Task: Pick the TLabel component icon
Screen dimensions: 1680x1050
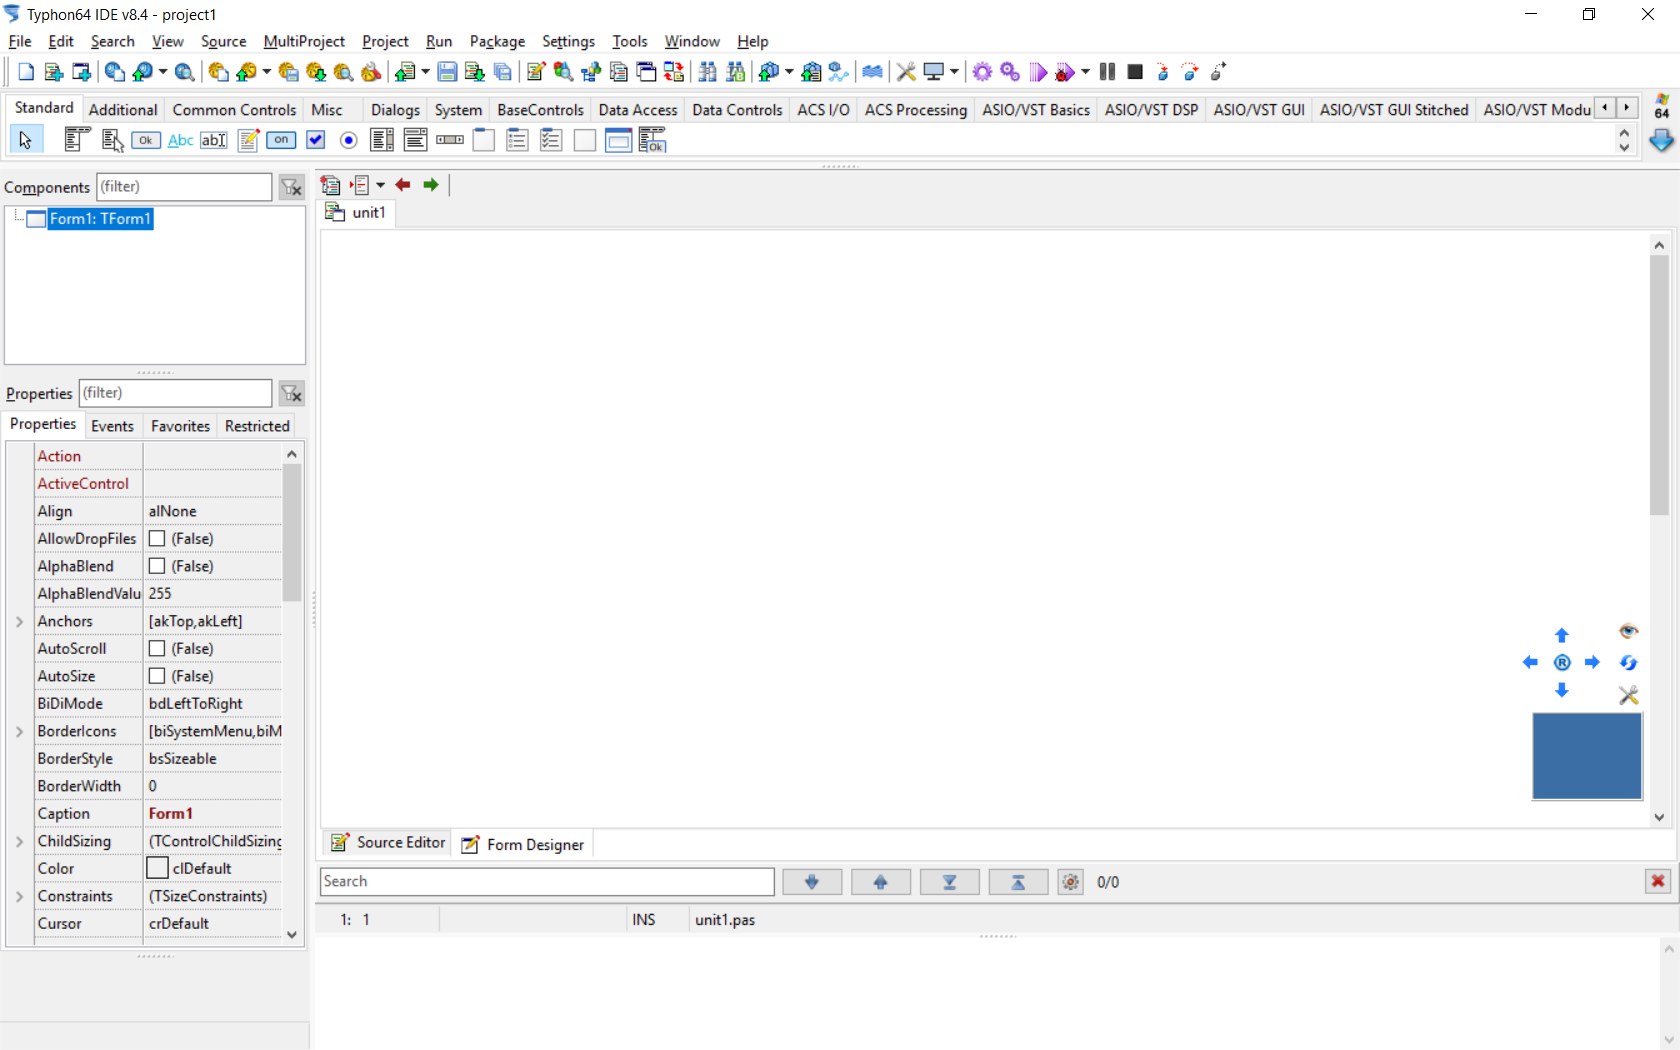Action: click(180, 140)
